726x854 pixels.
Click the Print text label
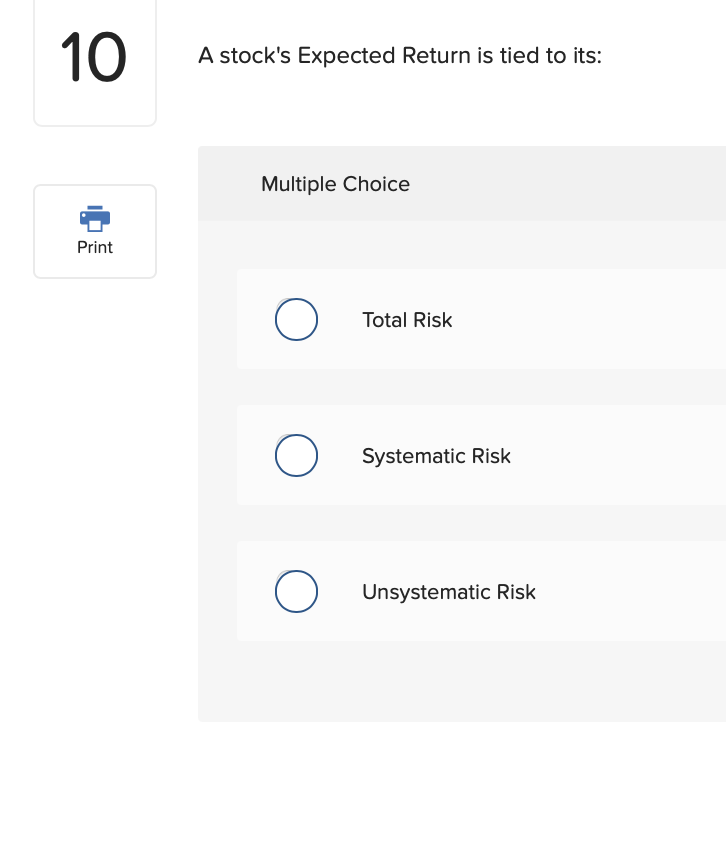pyautogui.click(x=95, y=247)
